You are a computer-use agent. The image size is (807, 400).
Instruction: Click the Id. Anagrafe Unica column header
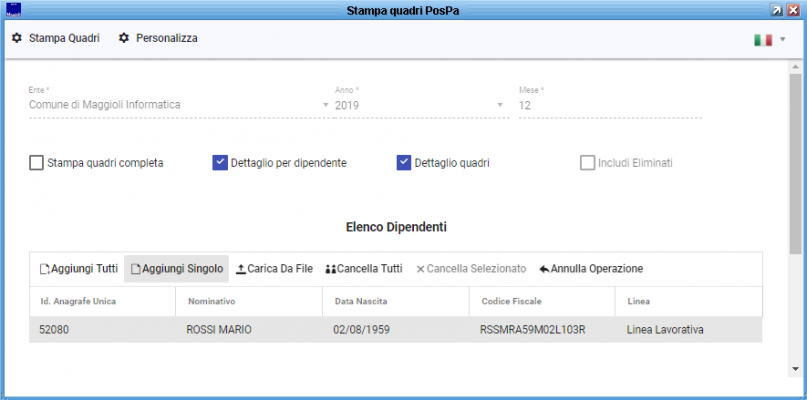[102, 302]
